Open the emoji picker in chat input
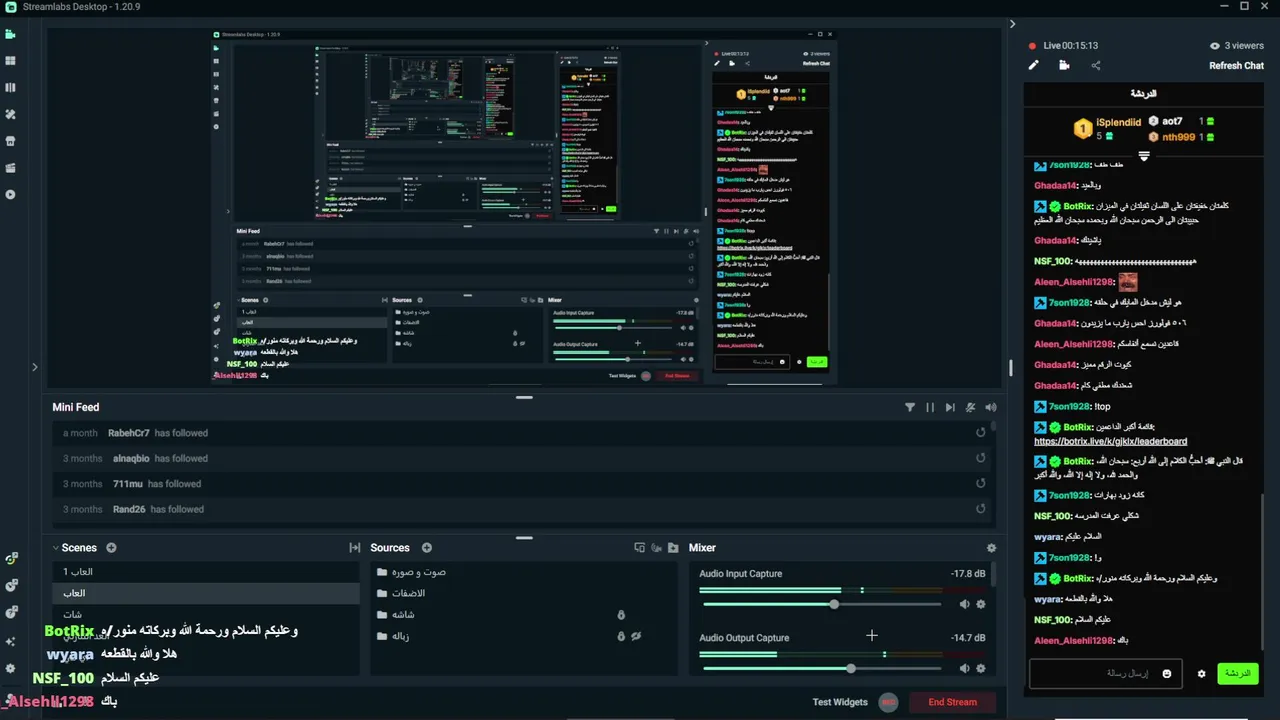1280x720 pixels. [x=1166, y=674]
